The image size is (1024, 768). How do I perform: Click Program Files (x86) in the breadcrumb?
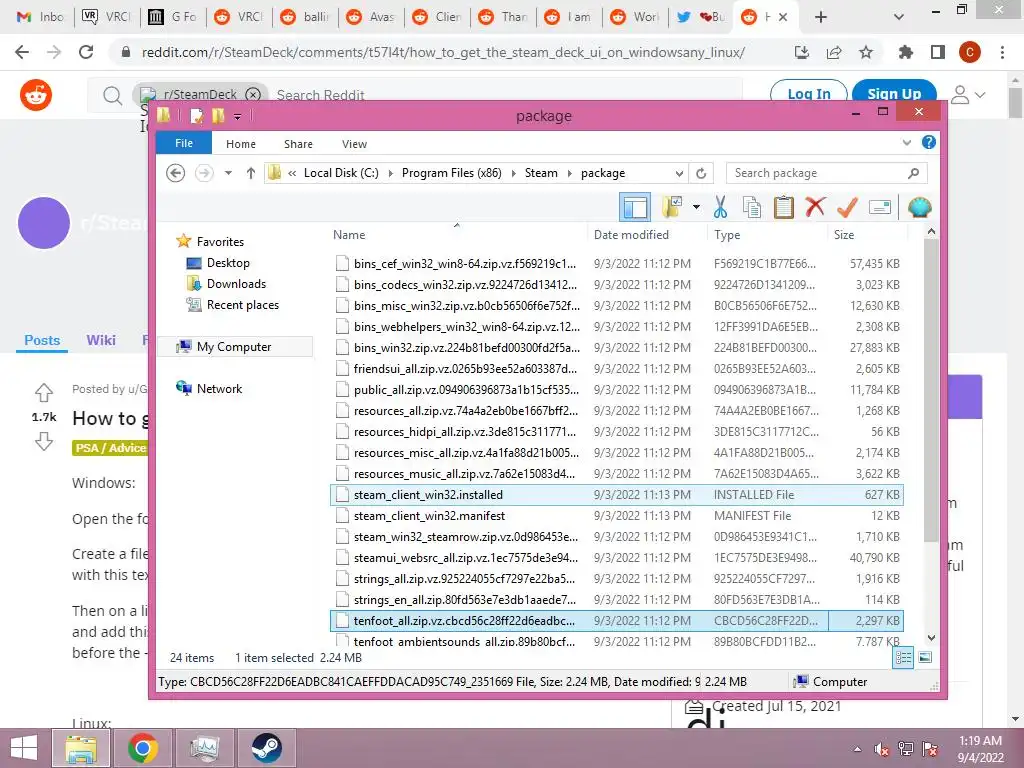click(x=452, y=173)
